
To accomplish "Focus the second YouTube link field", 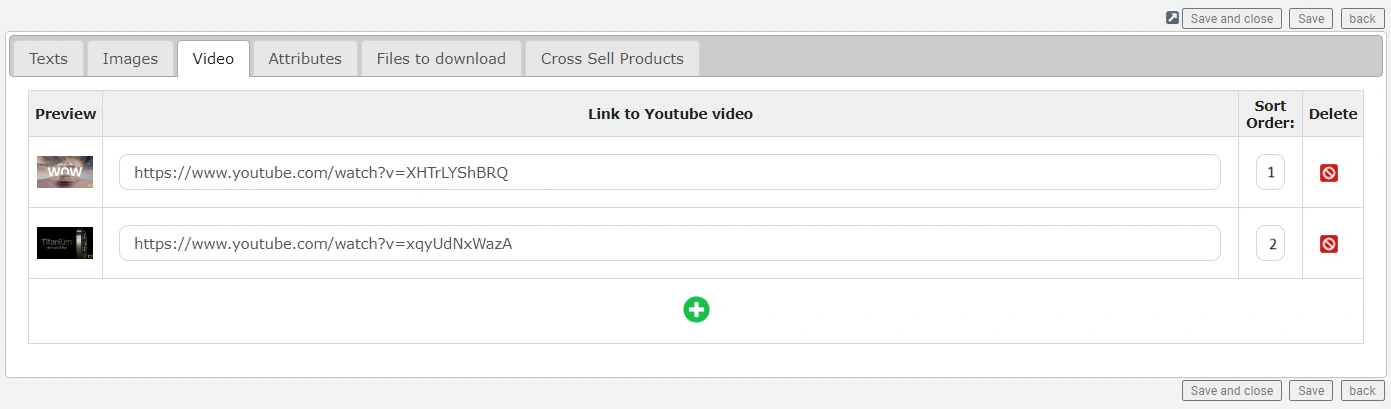I will [x=669, y=244].
